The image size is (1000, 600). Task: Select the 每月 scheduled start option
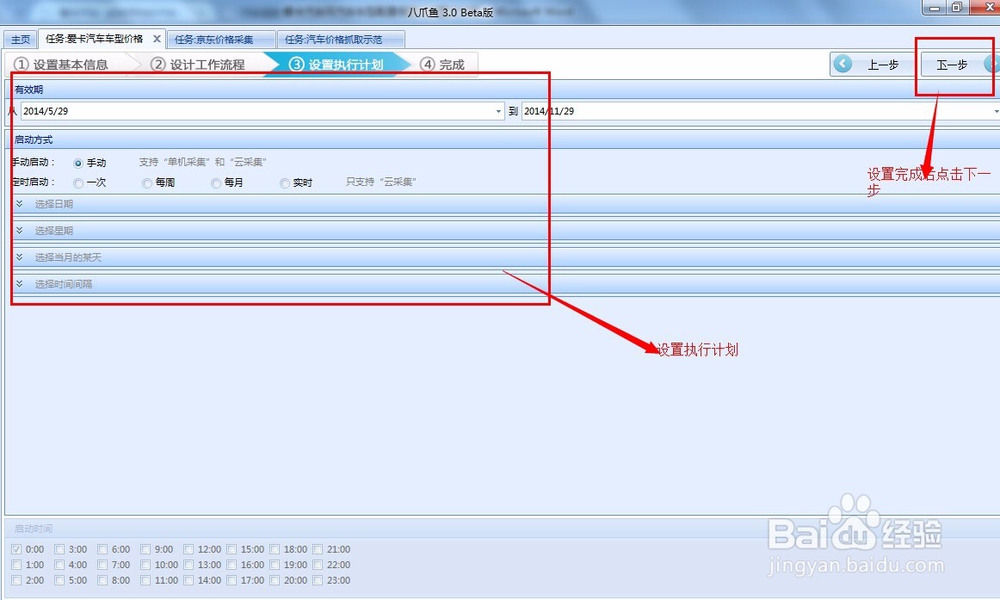[x=216, y=184]
